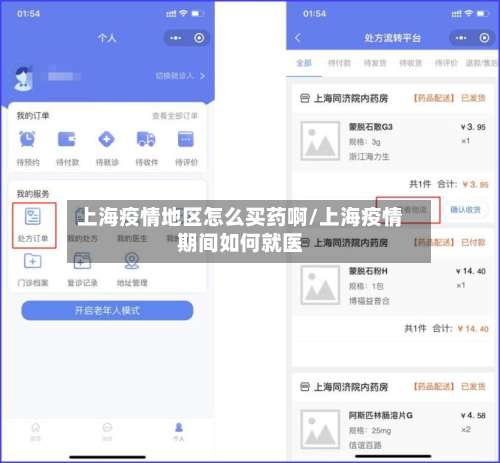The width and height of the screenshot is (500, 463).
Task: Open 蒙脱石粉H product thumbnail
Action: point(320,285)
